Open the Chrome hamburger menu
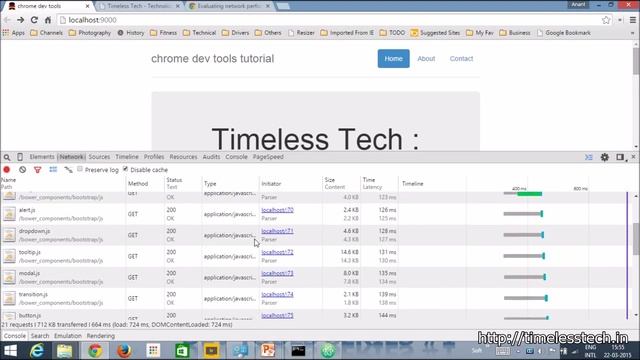 [633, 20]
